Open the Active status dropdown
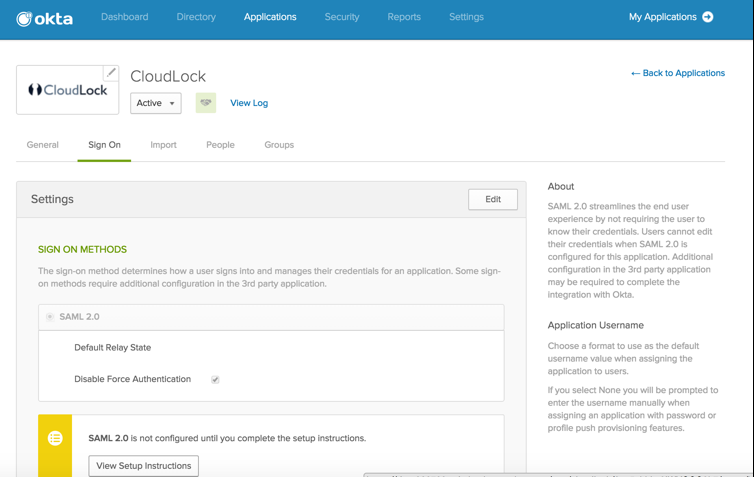This screenshot has height=477, width=754. coord(156,103)
